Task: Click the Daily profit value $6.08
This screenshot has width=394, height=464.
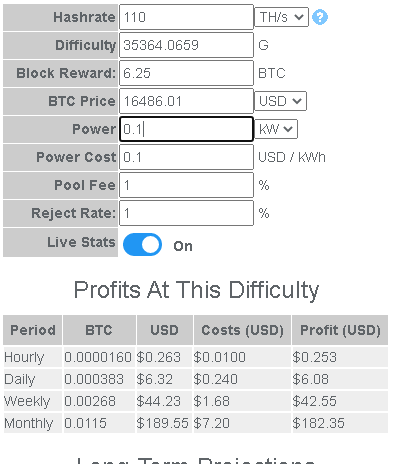Action: [x=310, y=379]
